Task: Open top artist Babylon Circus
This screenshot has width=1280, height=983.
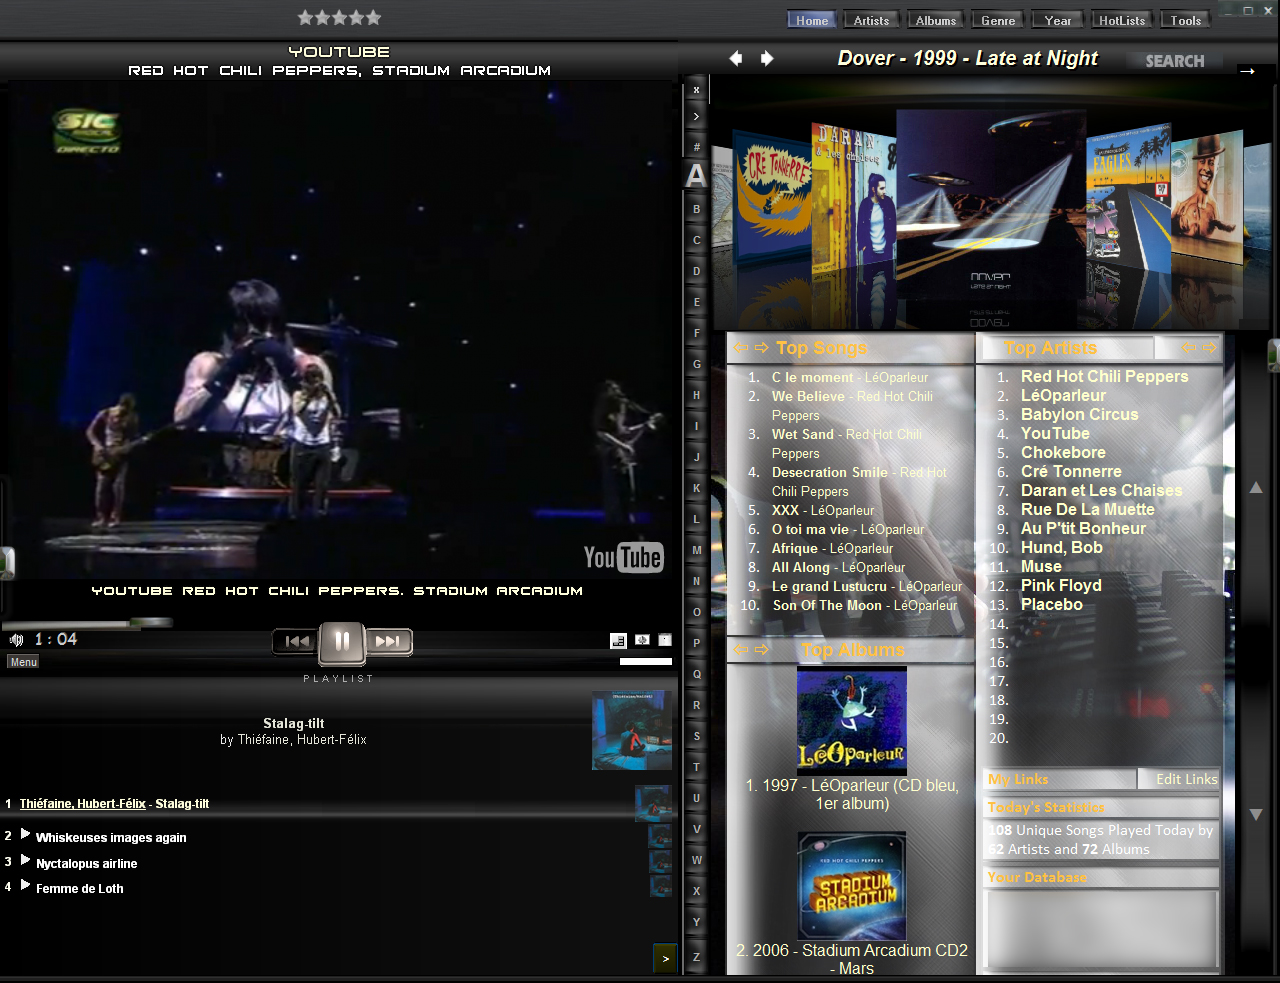Action: [1079, 414]
